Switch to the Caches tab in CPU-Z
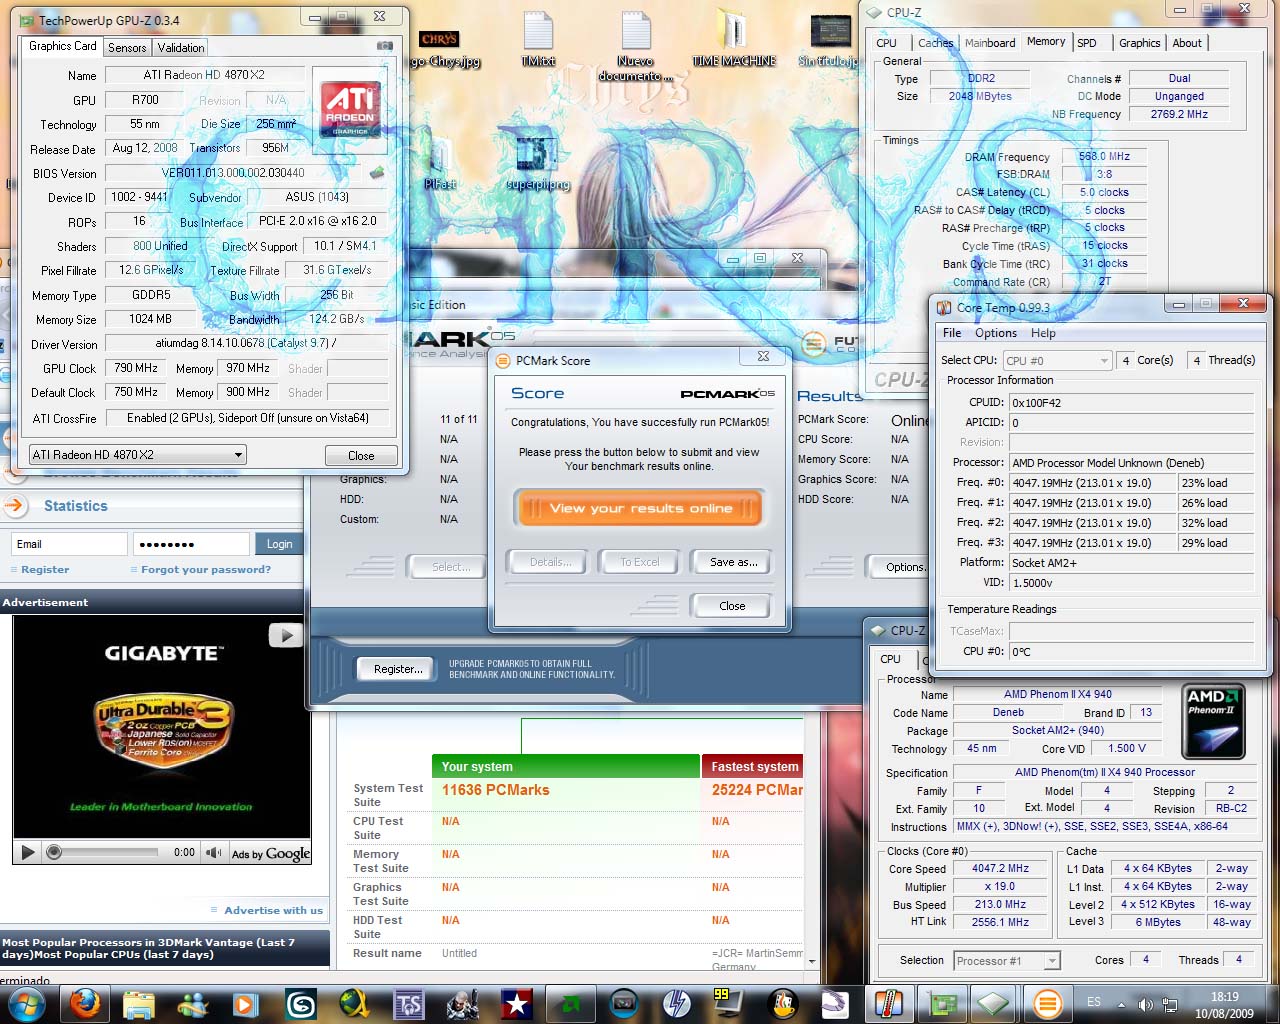The height and width of the screenshot is (1024, 1280). (x=935, y=43)
